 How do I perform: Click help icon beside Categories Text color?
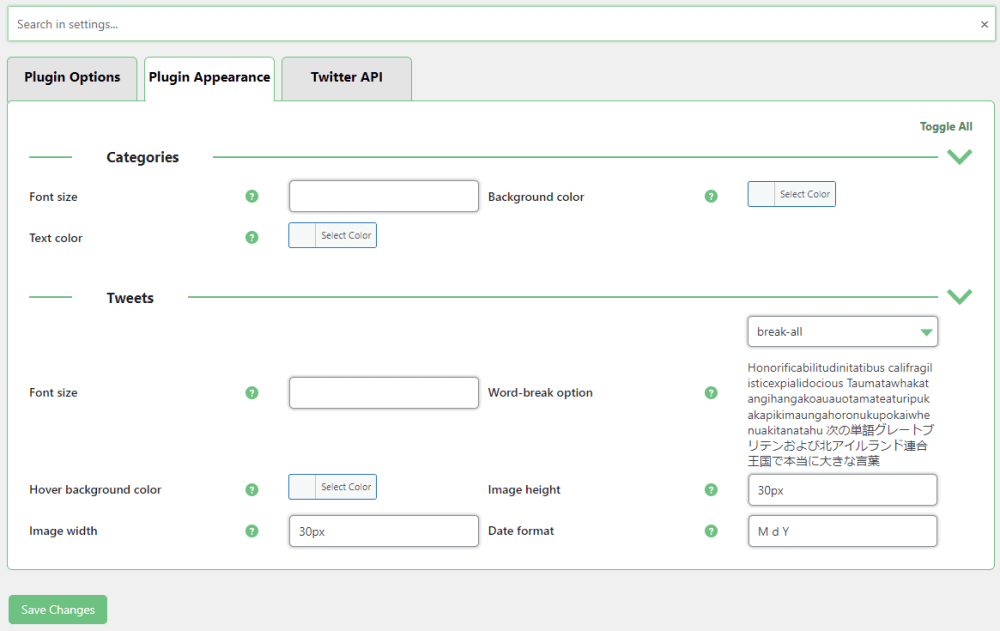click(x=252, y=237)
